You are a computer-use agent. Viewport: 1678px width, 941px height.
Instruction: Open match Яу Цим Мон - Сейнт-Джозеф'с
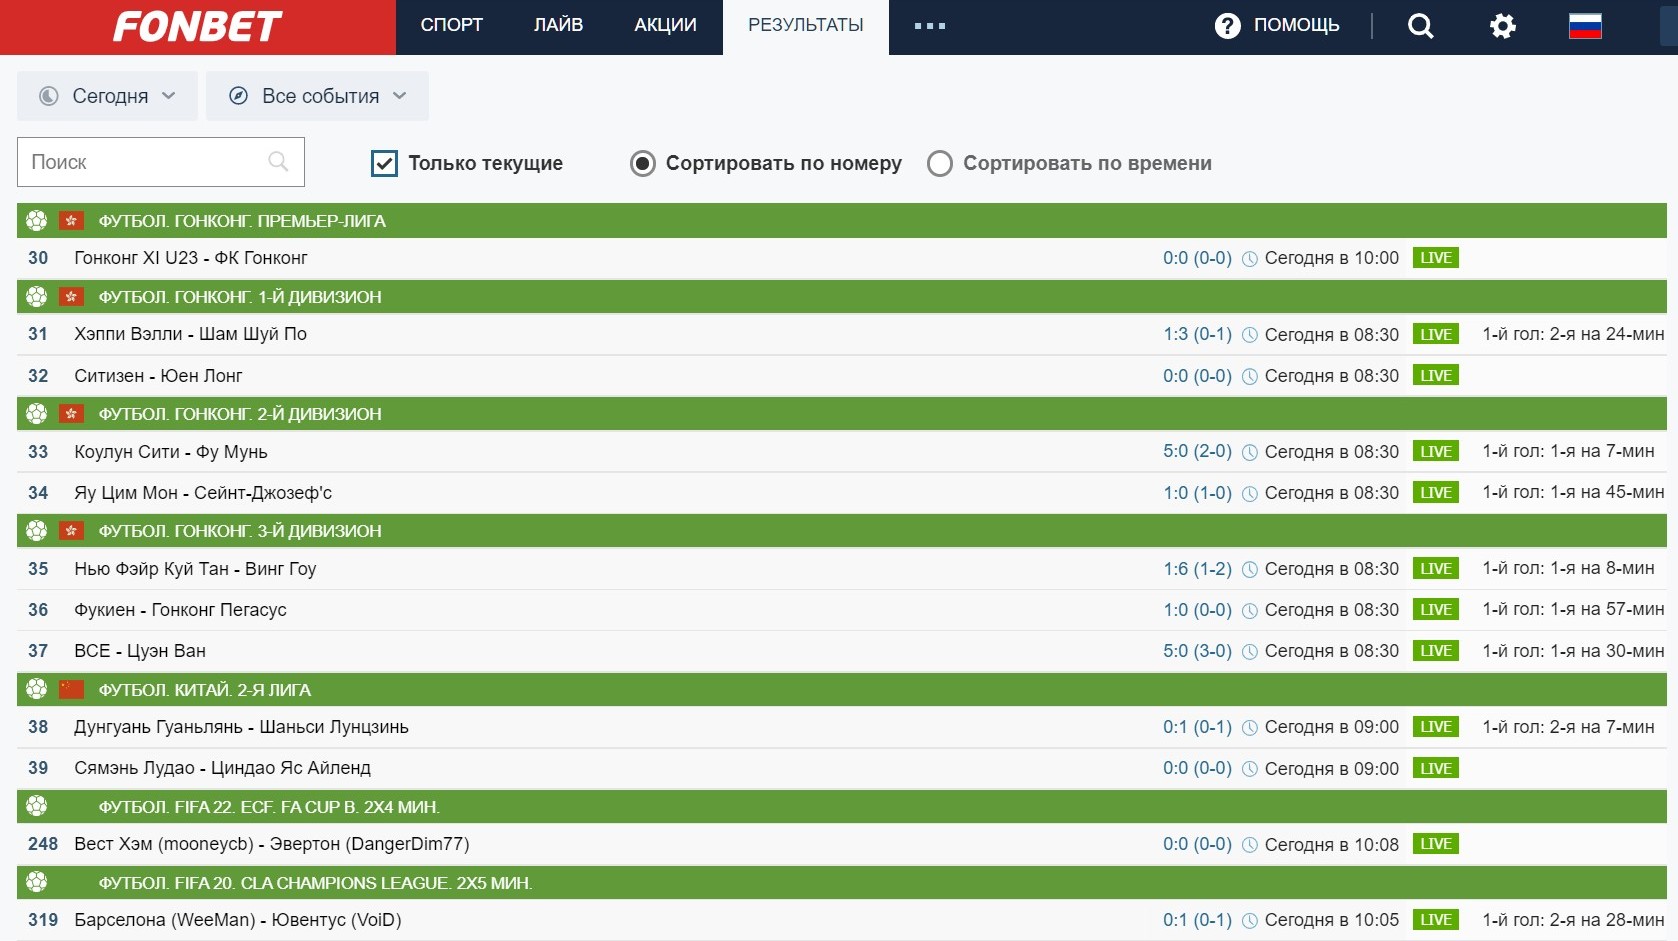click(203, 493)
